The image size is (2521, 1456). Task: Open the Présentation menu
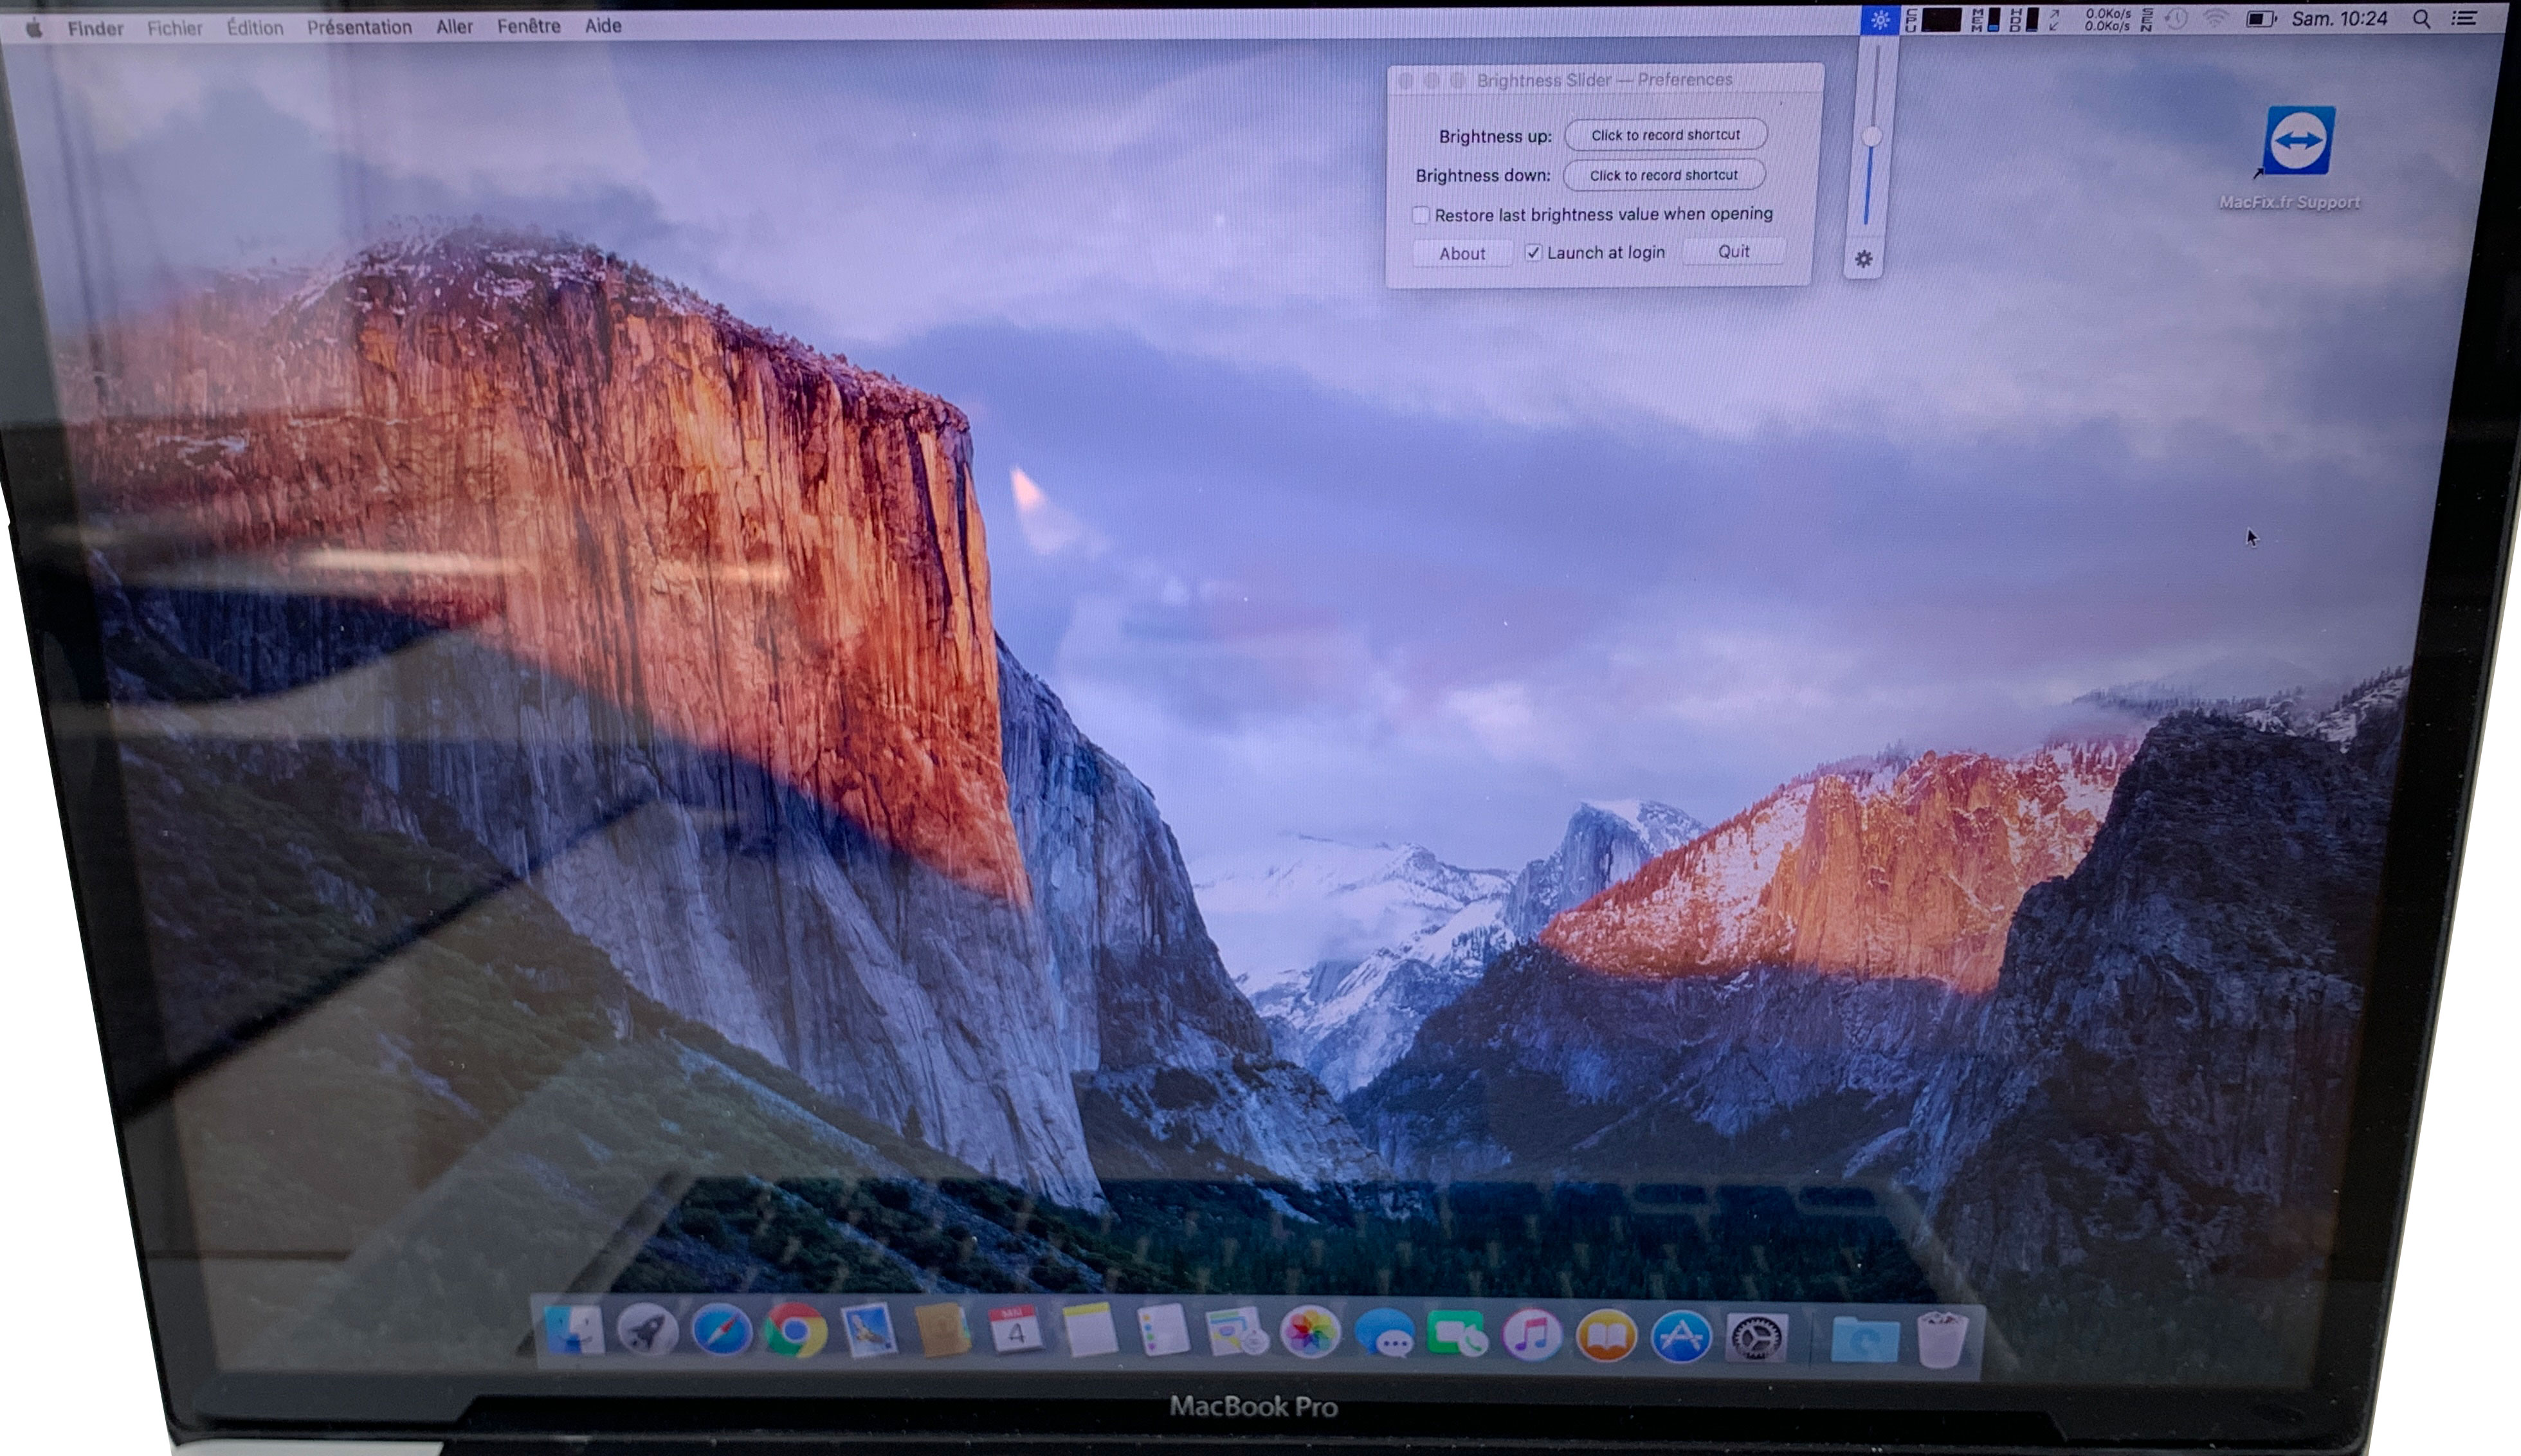click(359, 27)
